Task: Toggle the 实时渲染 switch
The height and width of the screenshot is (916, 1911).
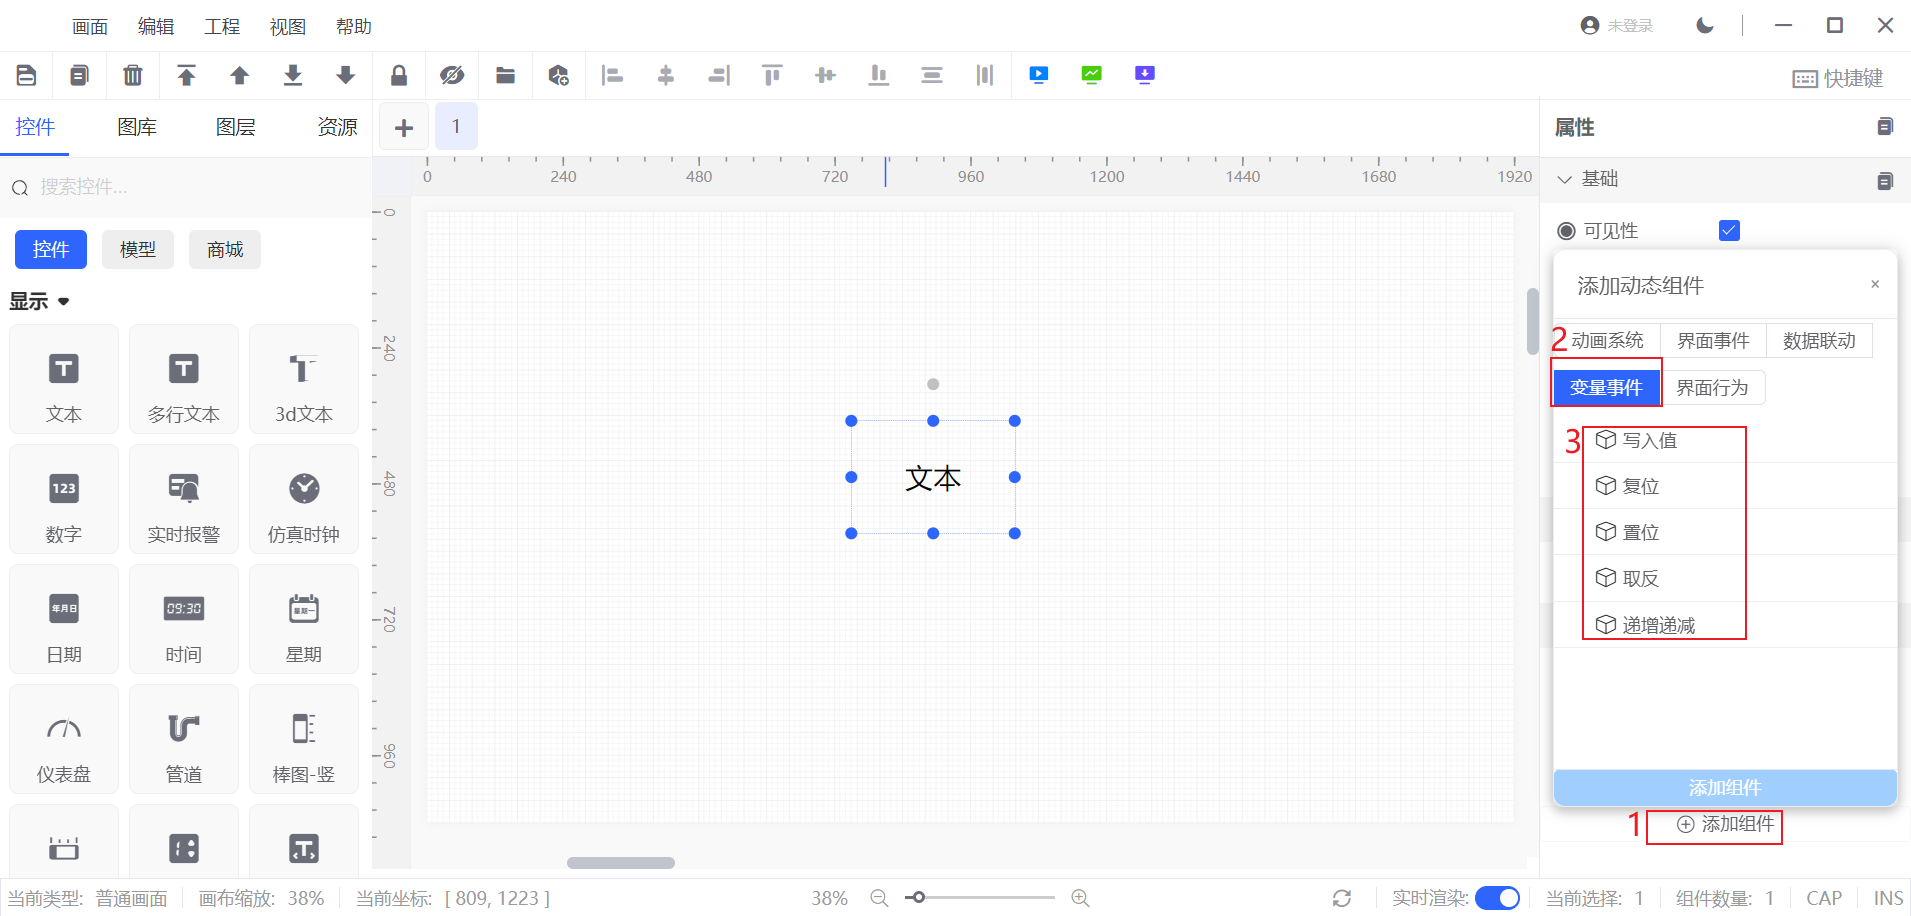Action: point(1496,898)
